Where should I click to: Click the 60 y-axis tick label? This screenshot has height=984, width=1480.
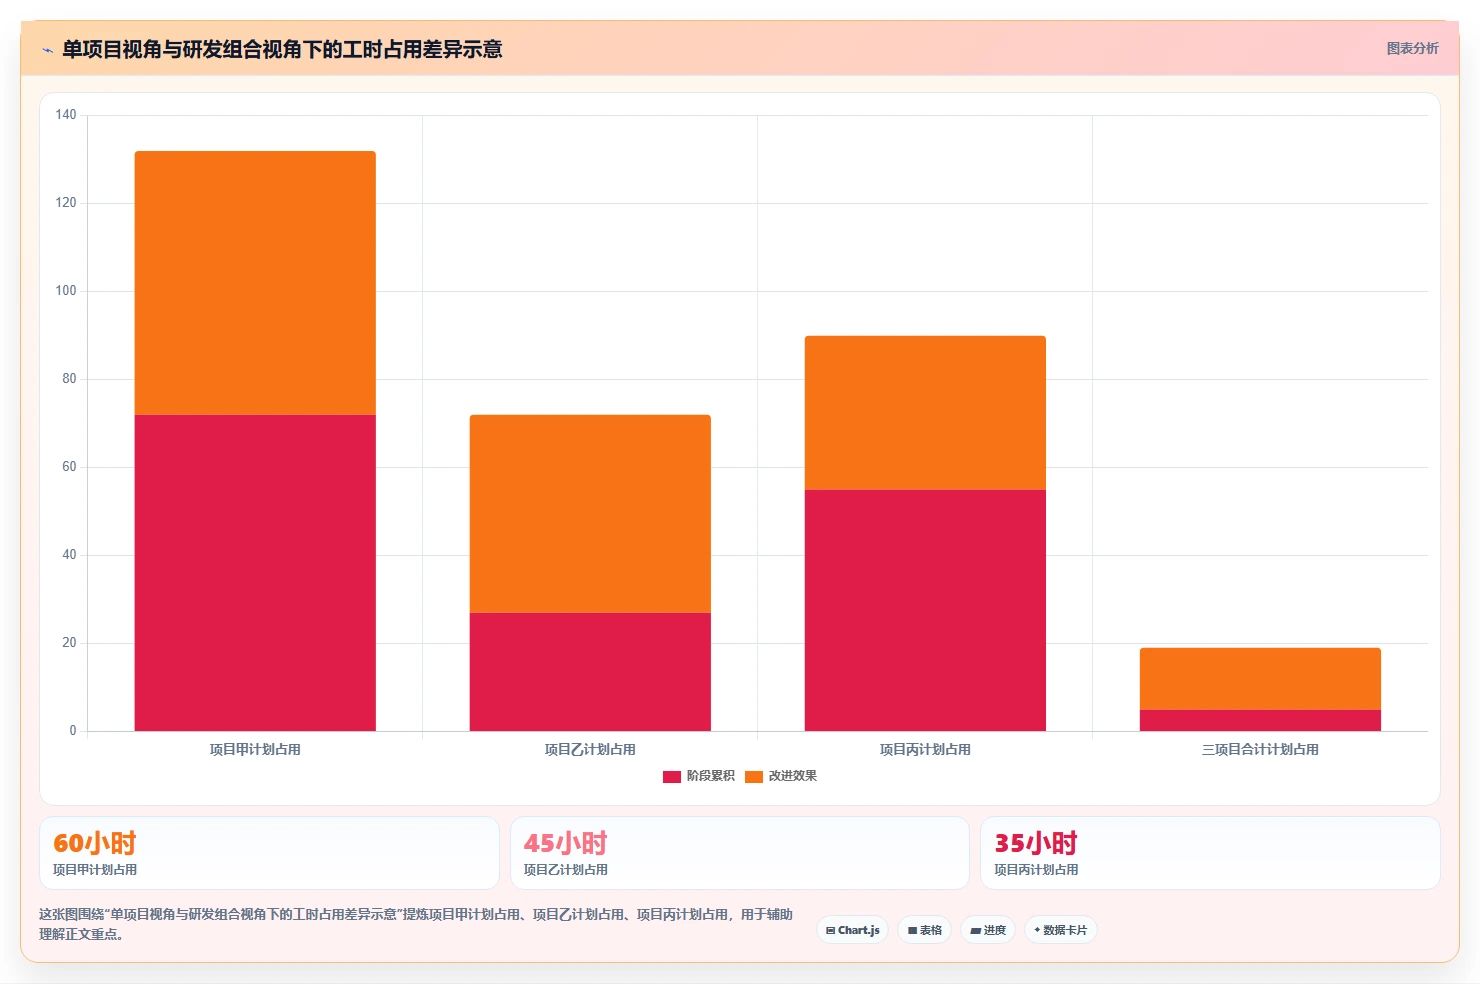[69, 467]
